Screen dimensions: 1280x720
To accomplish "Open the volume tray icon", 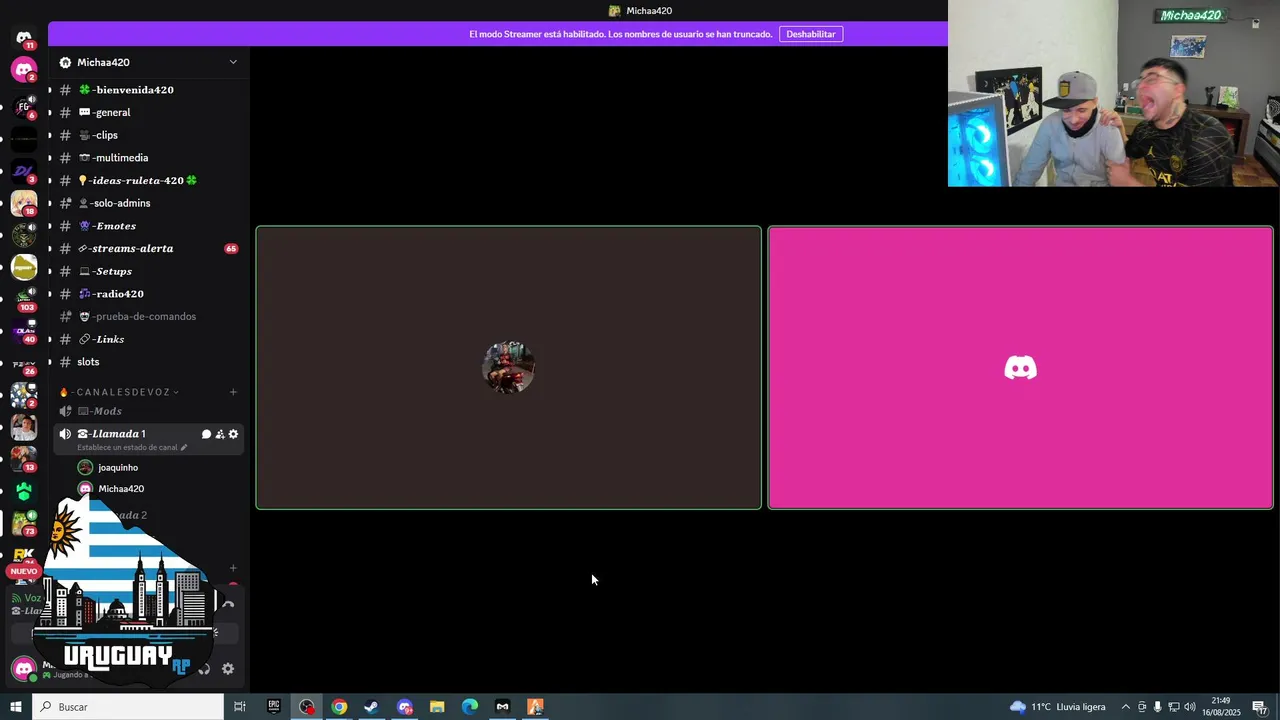I will click(x=1190, y=707).
